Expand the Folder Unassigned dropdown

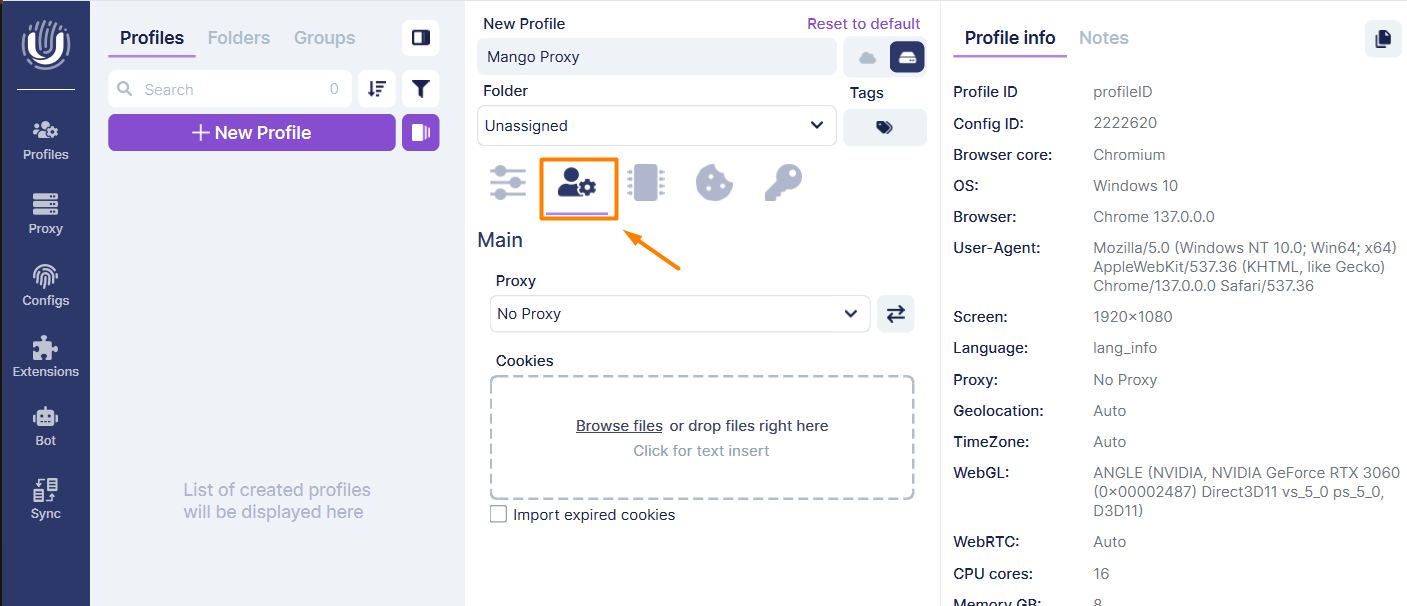click(657, 126)
